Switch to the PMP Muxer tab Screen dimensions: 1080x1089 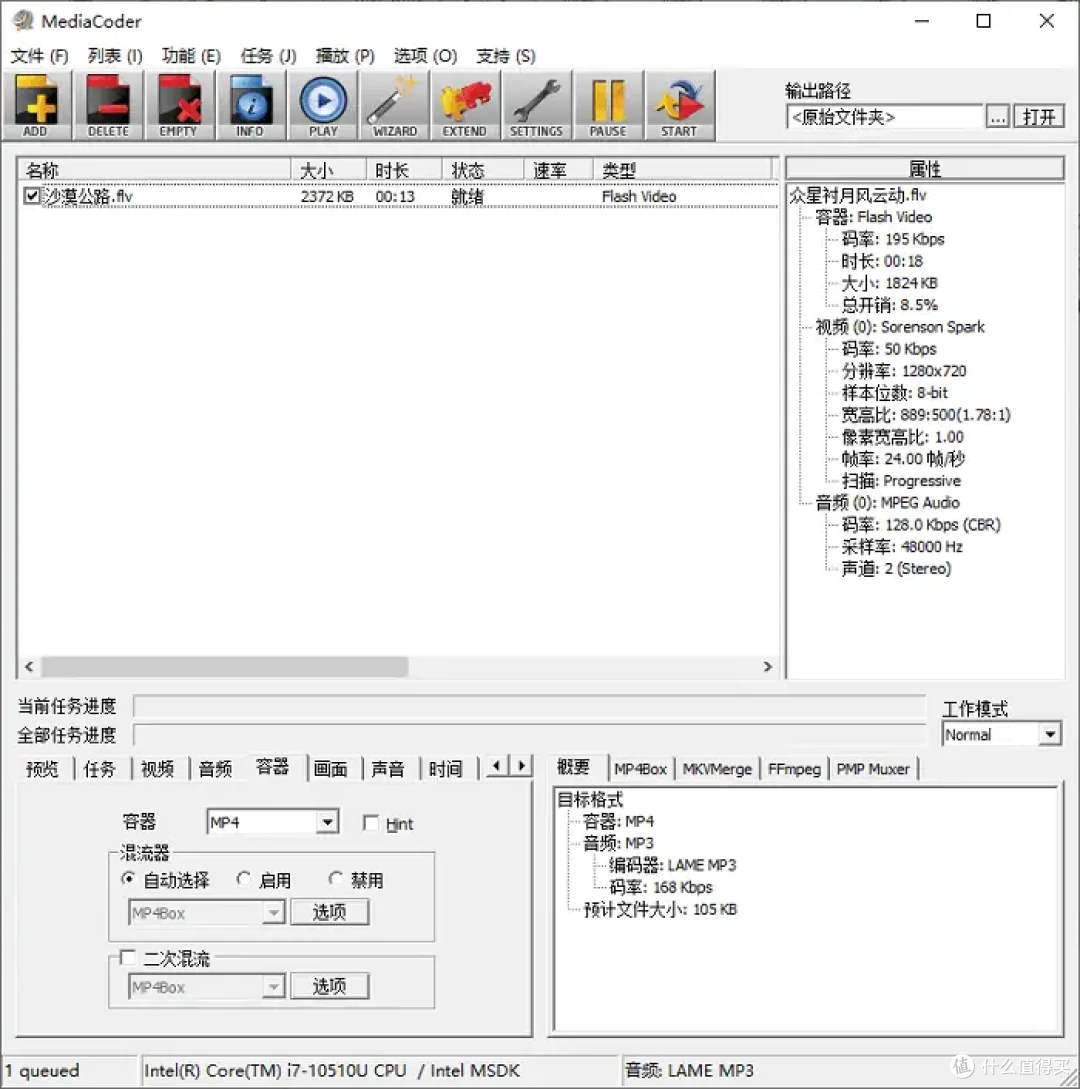[872, 769]
